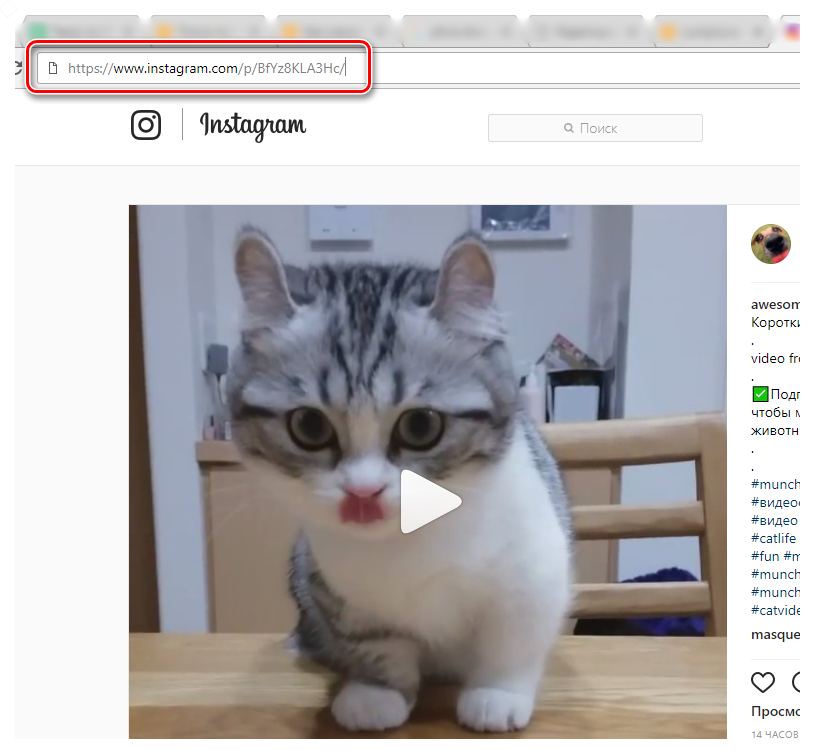The height and width of the screenshot is (754, 815).
Task: Like the post with heart icon
Action: pyautogui.click(x=763, y=682)
